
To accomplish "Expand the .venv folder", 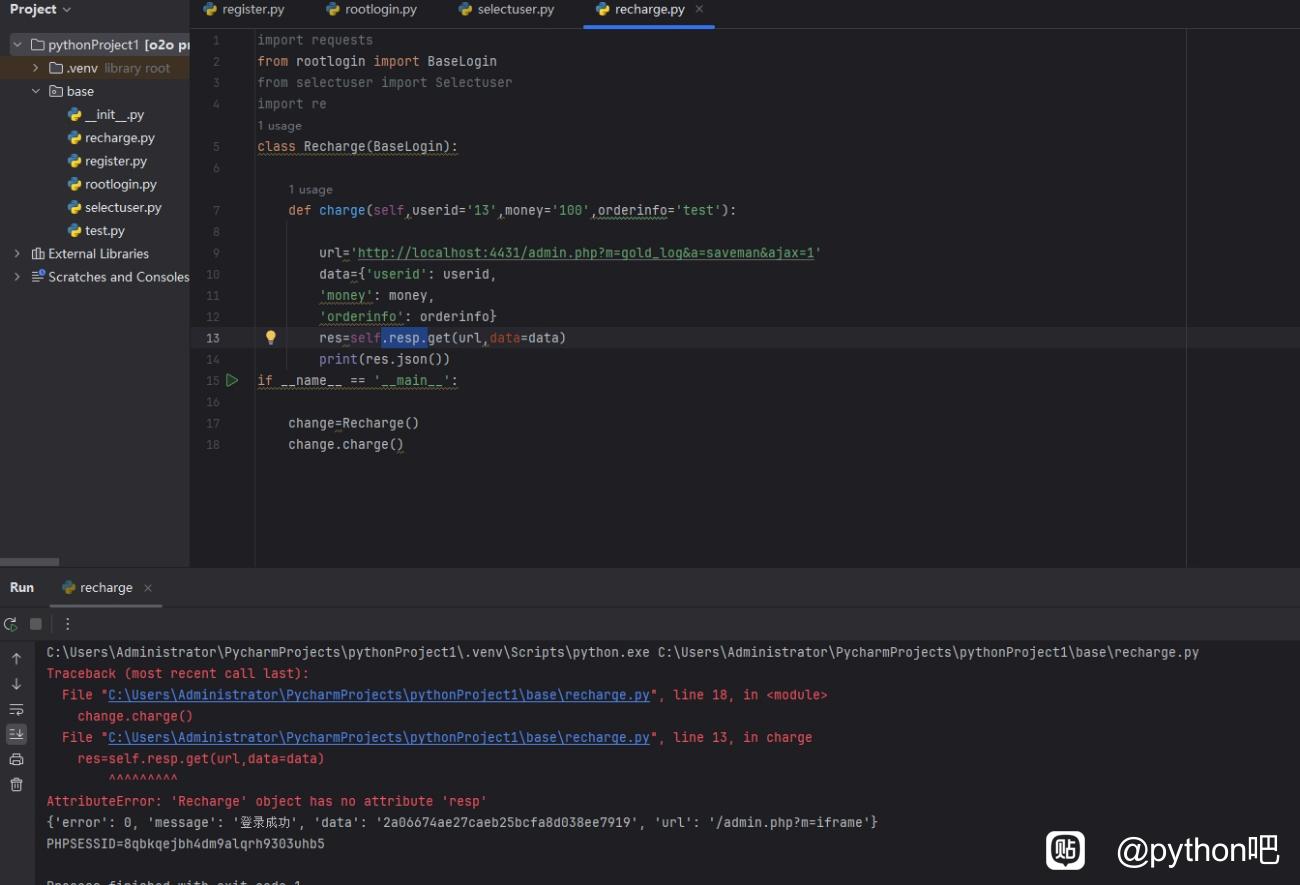I will tap(35, 68).
